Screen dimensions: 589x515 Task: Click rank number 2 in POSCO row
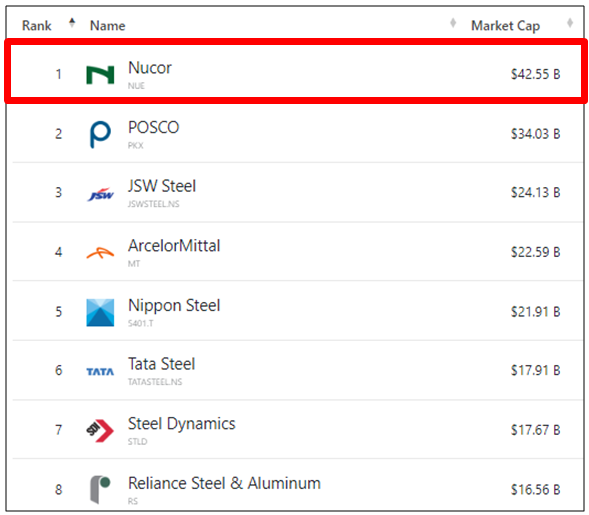tap(59, 134)
